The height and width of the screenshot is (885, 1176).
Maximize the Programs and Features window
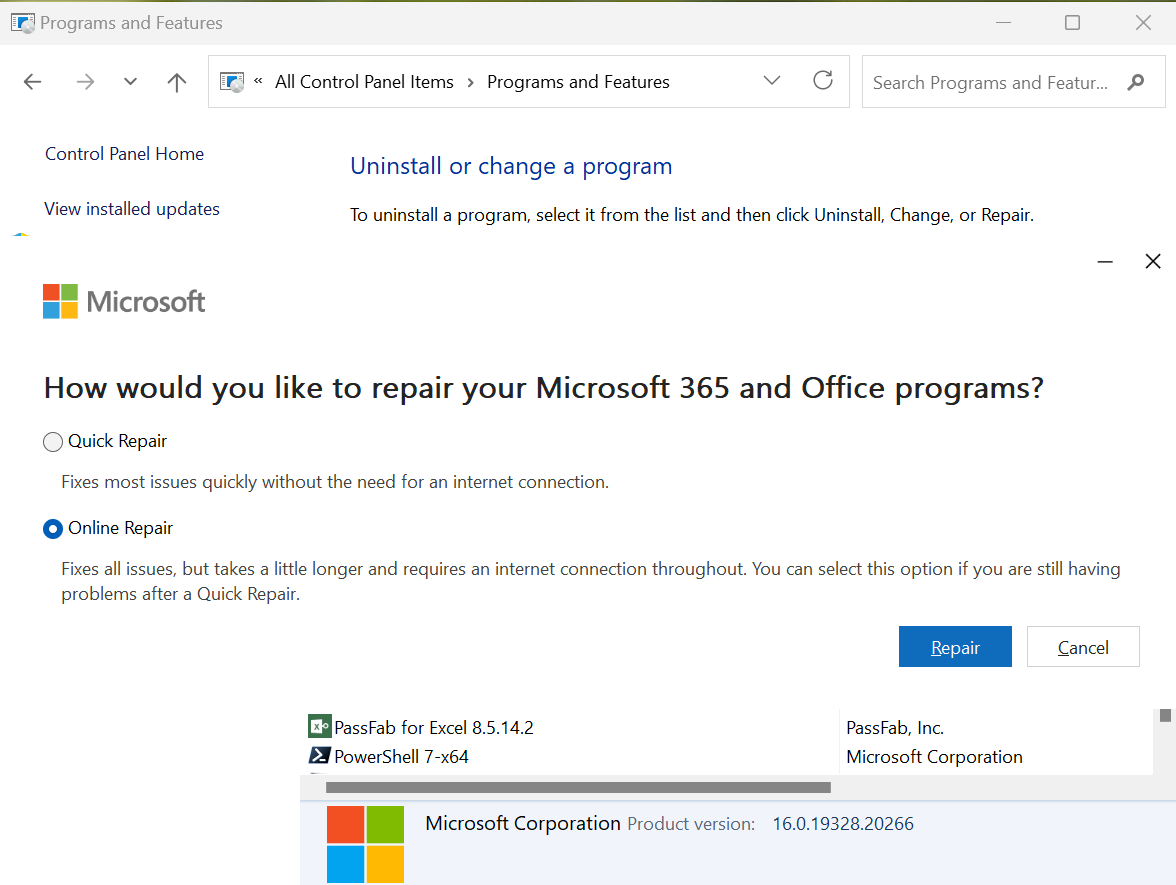(1072, 22)
